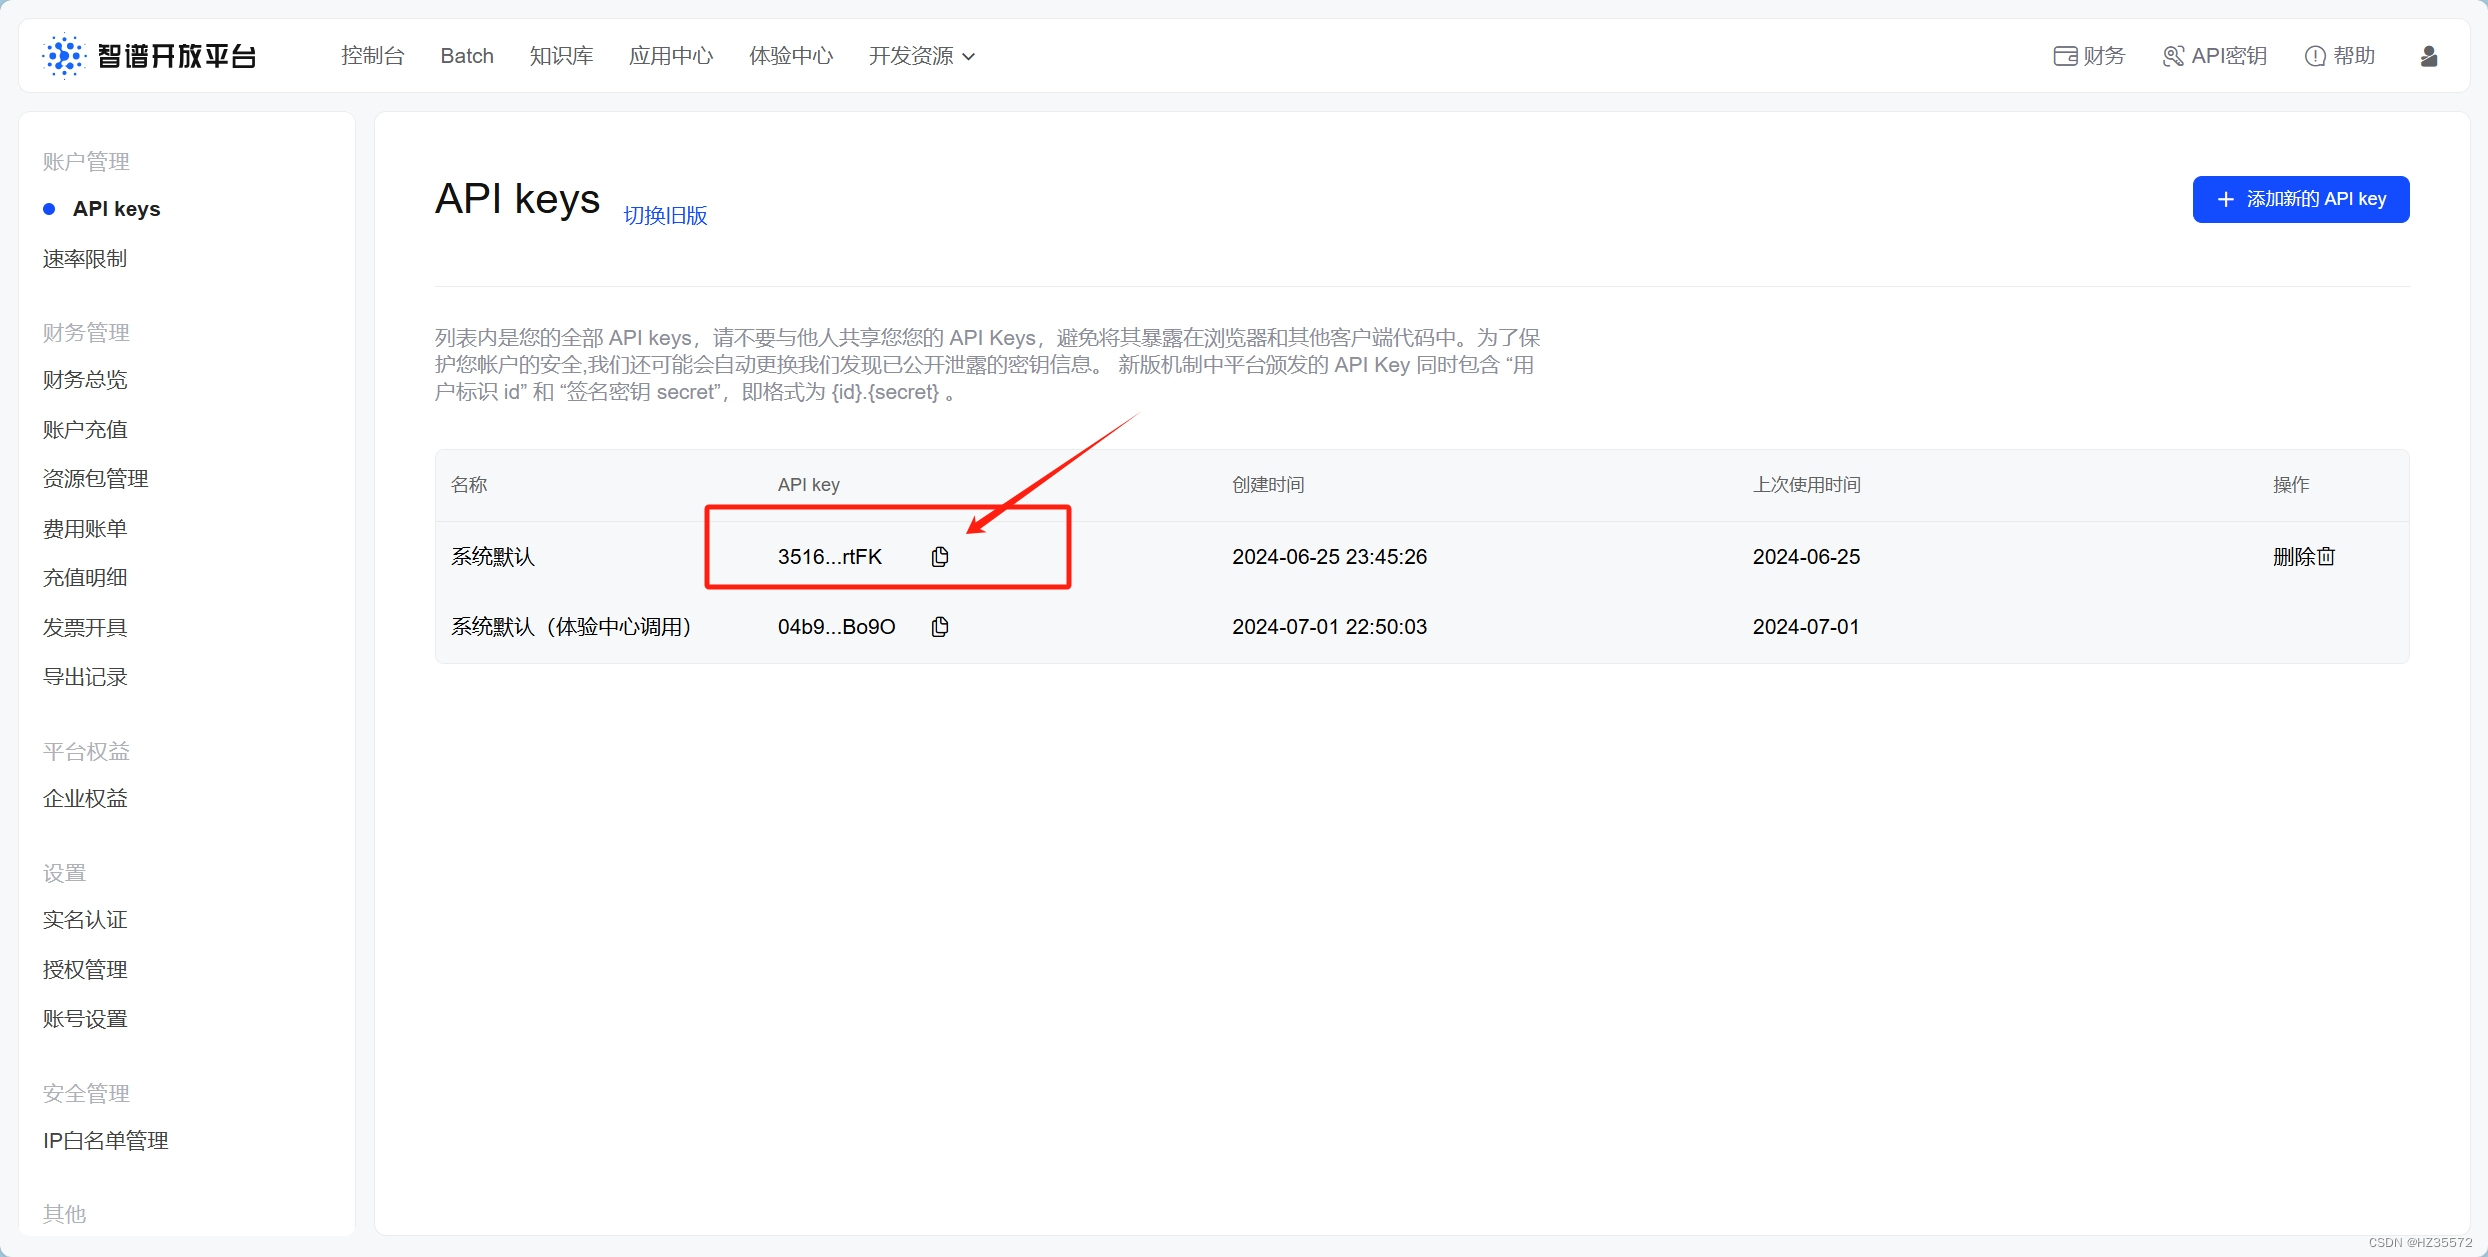Image resolution: width=2488 pixels, height=1257 pixels.
Task: Copy the 04b9...Bo9O API key
Action: point(940,627)
